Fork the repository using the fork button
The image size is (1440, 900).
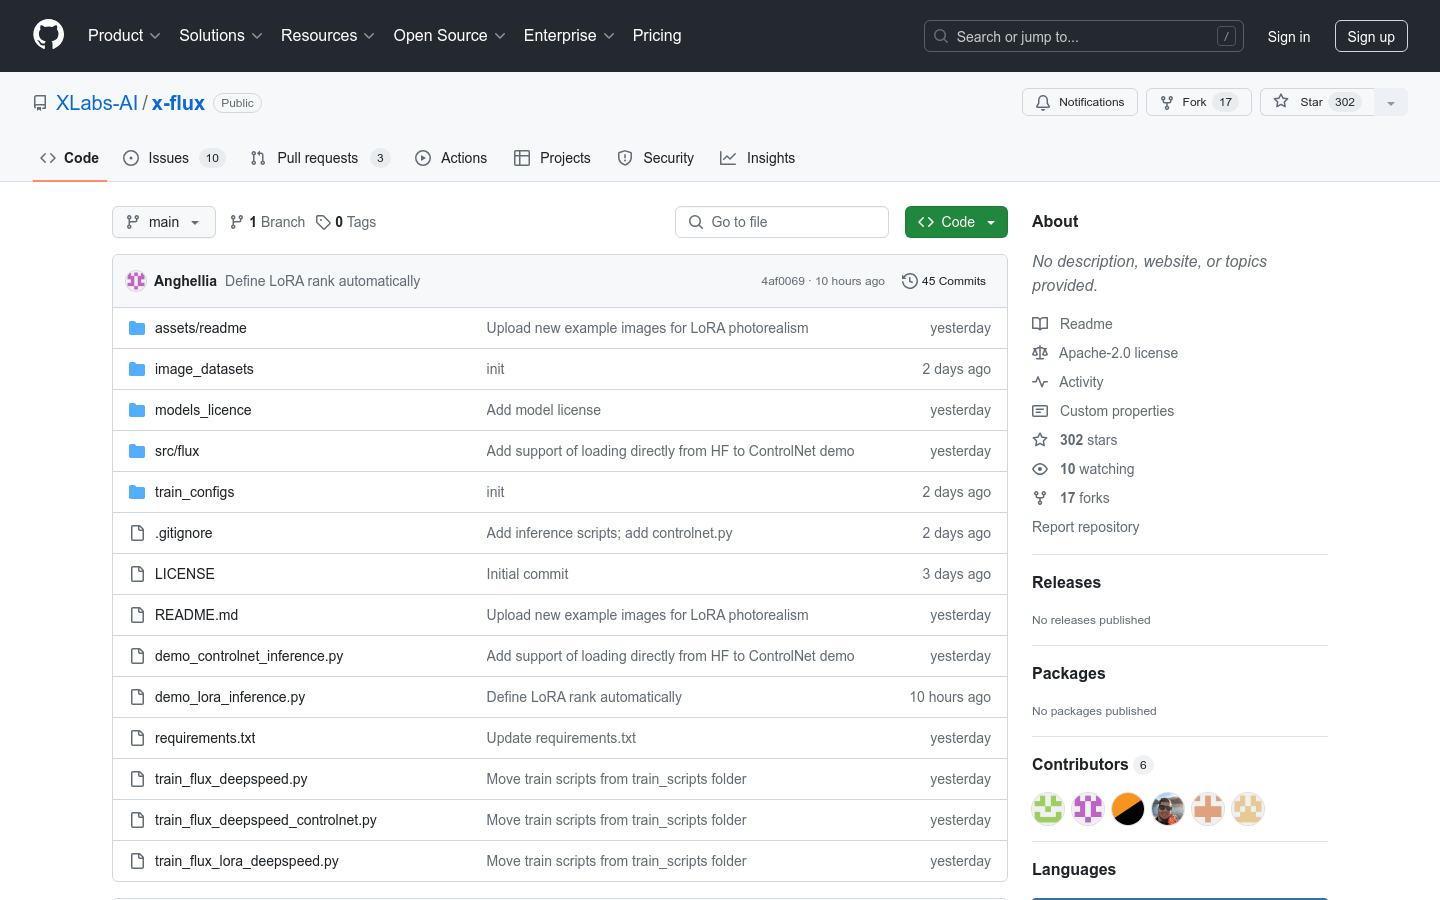pyautogui.click(x=1198, y=102)
